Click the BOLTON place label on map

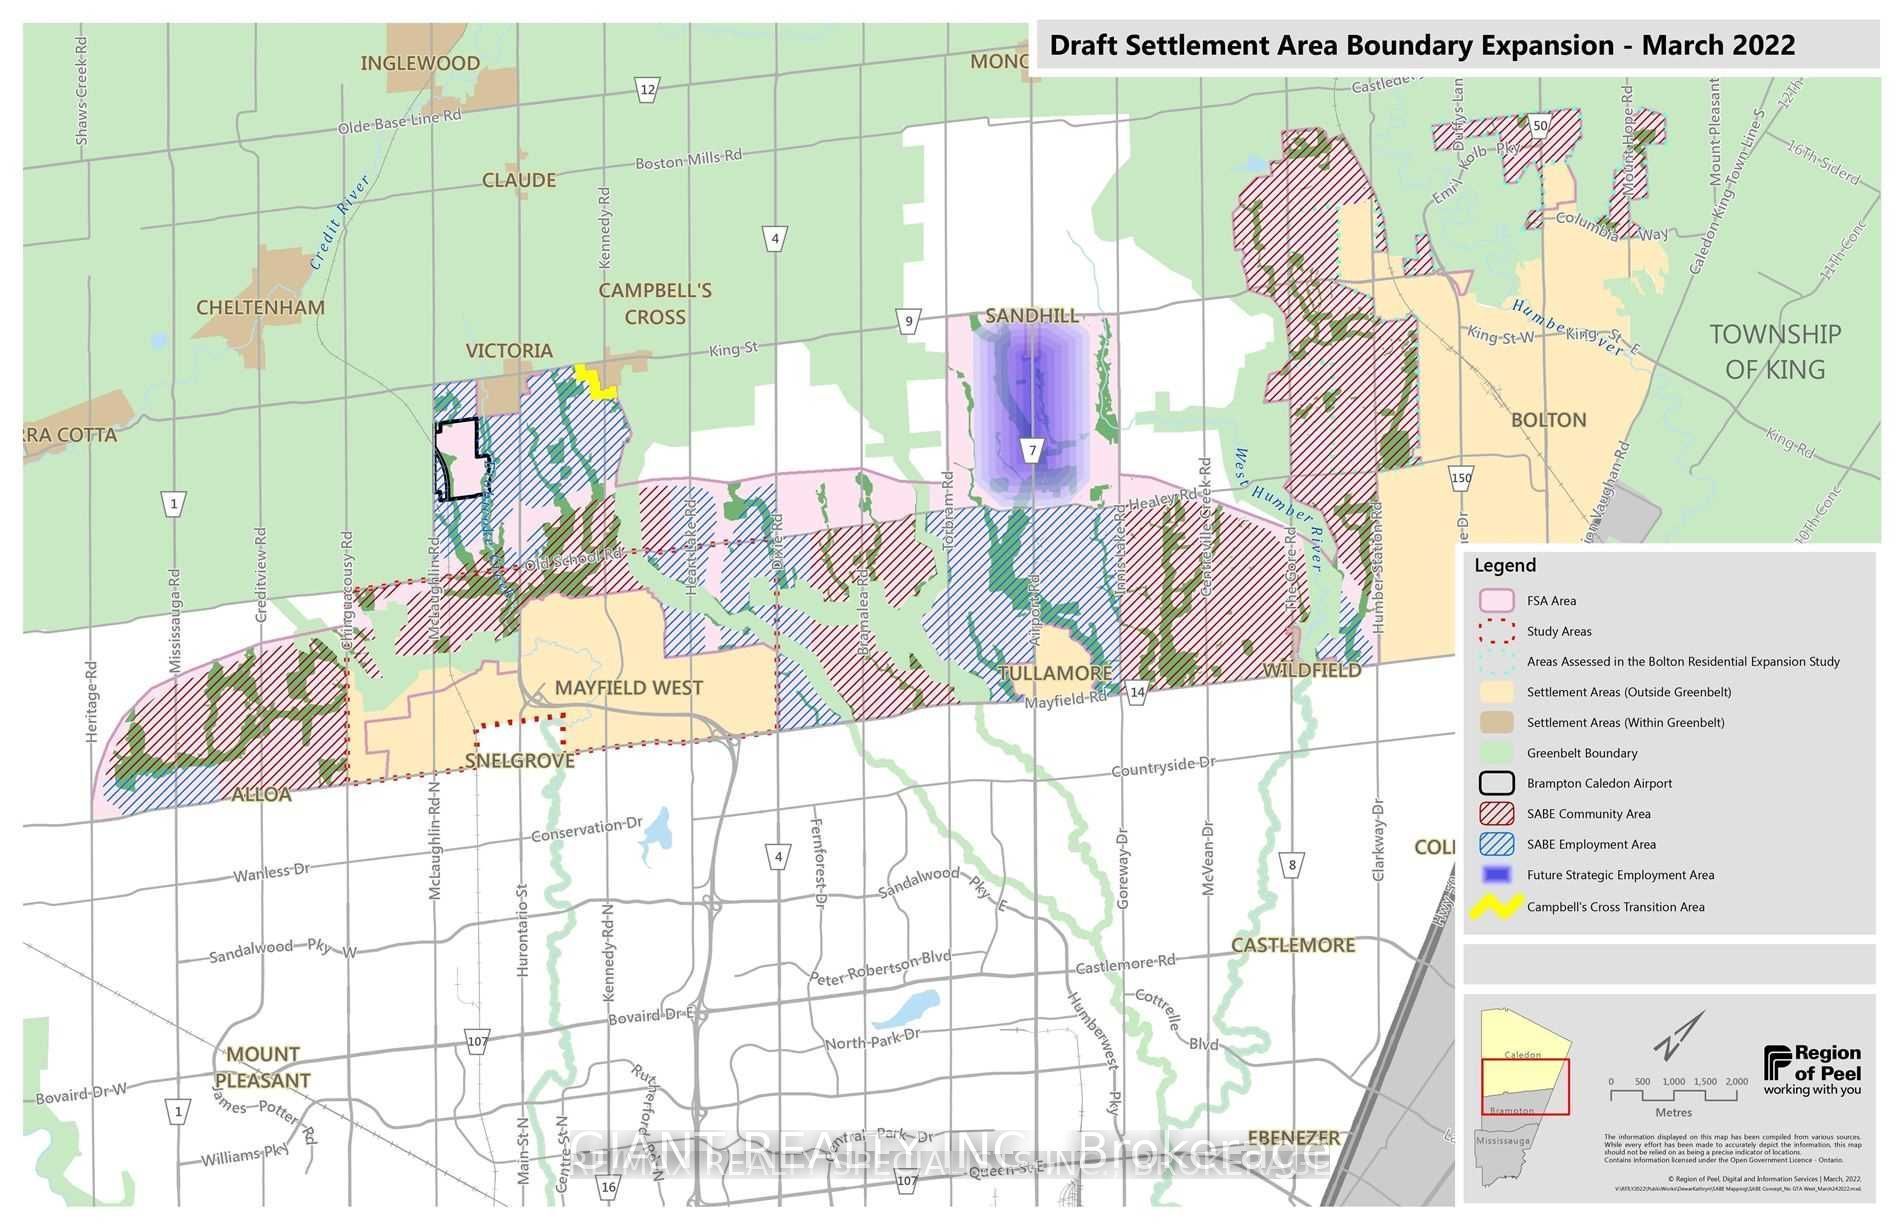click(1548, 420)
